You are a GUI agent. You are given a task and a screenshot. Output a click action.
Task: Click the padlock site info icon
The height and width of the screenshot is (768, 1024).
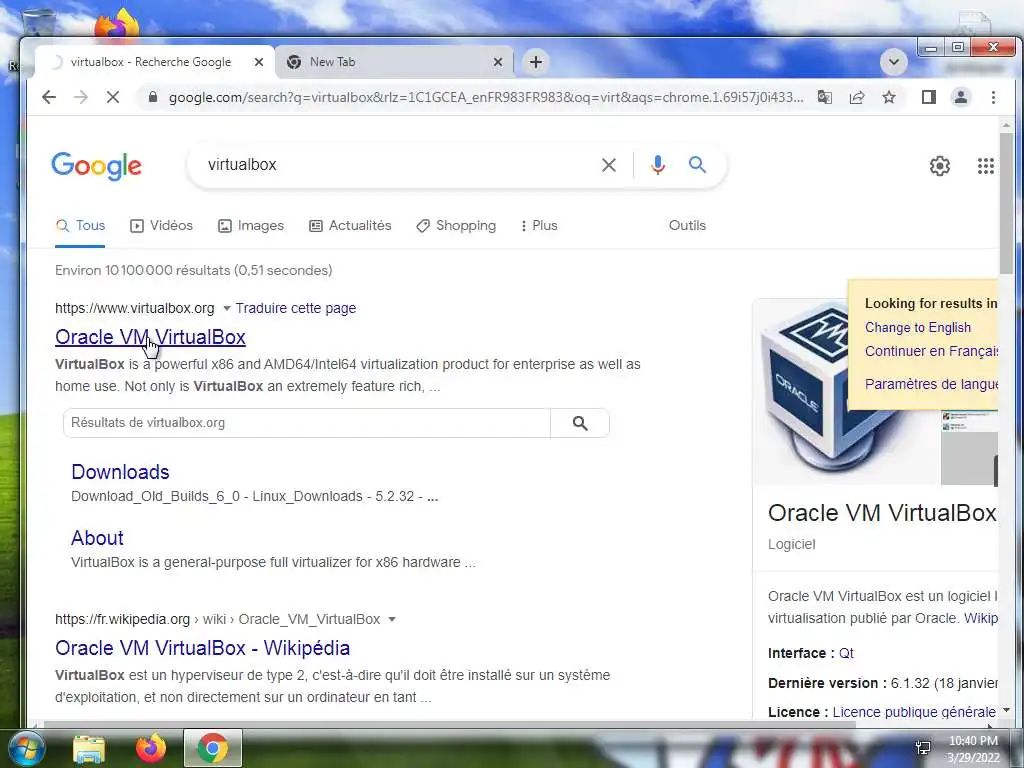click(x=153, y=97)
